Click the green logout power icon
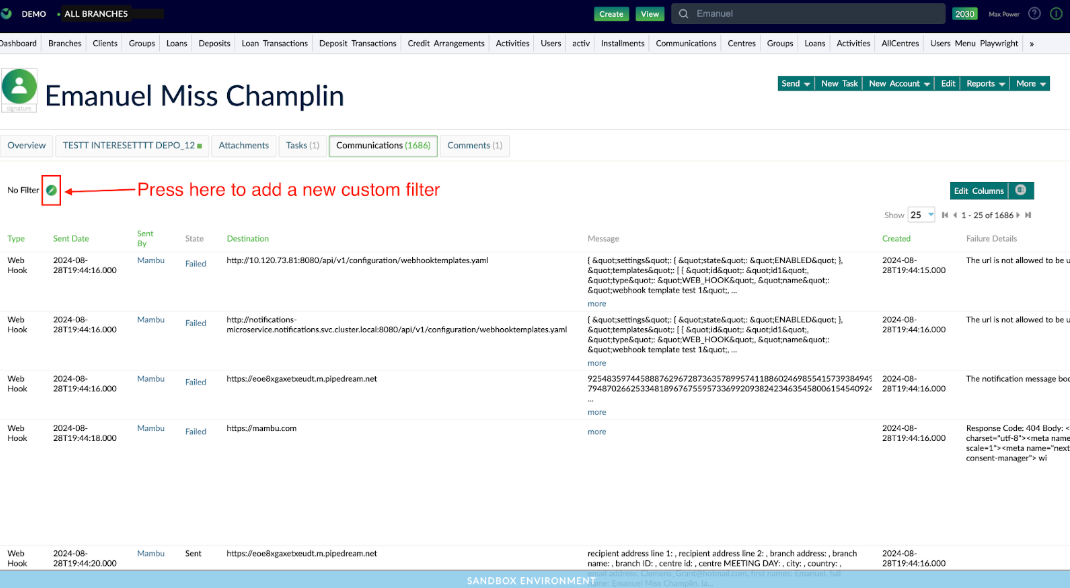1070x588 pixels. click(x=1054, y=14)
